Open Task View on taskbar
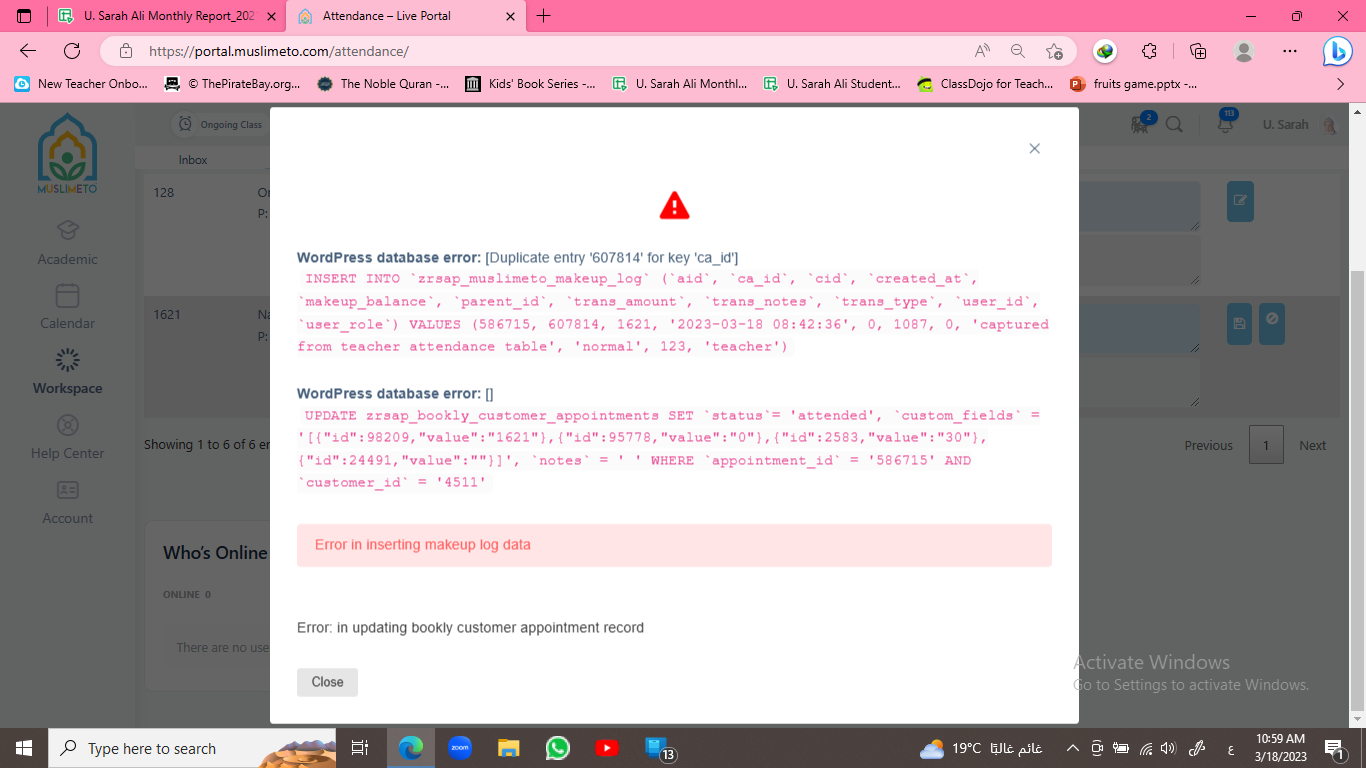Viewport: 1366px width, 768px height. pyautogui.click(x=360, y=748)
